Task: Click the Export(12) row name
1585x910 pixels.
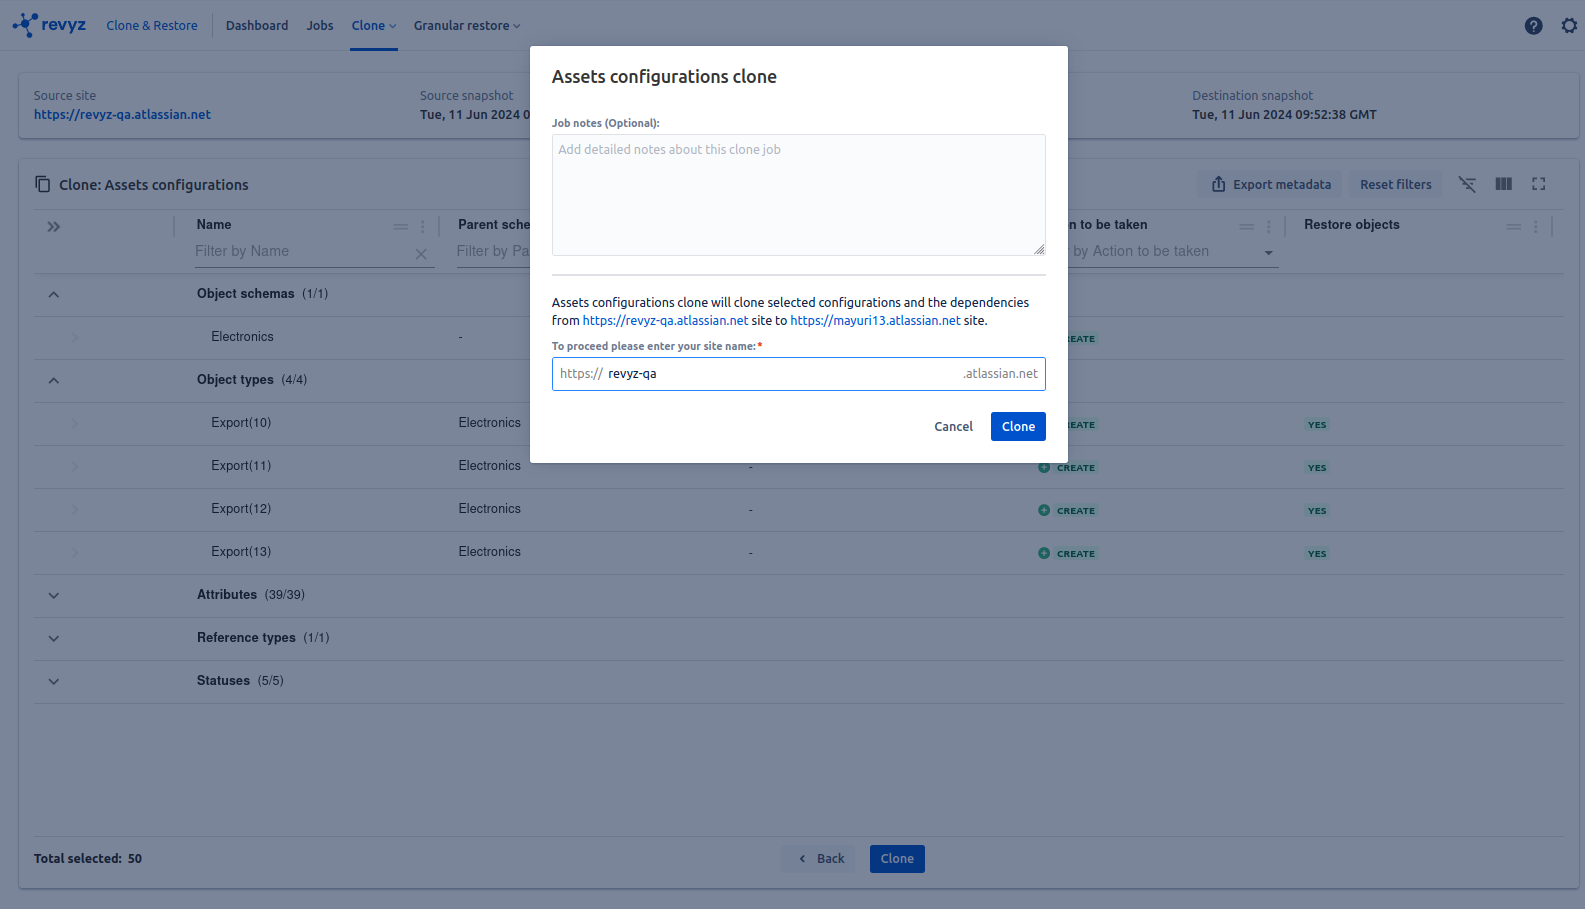Action: (241, 509)
